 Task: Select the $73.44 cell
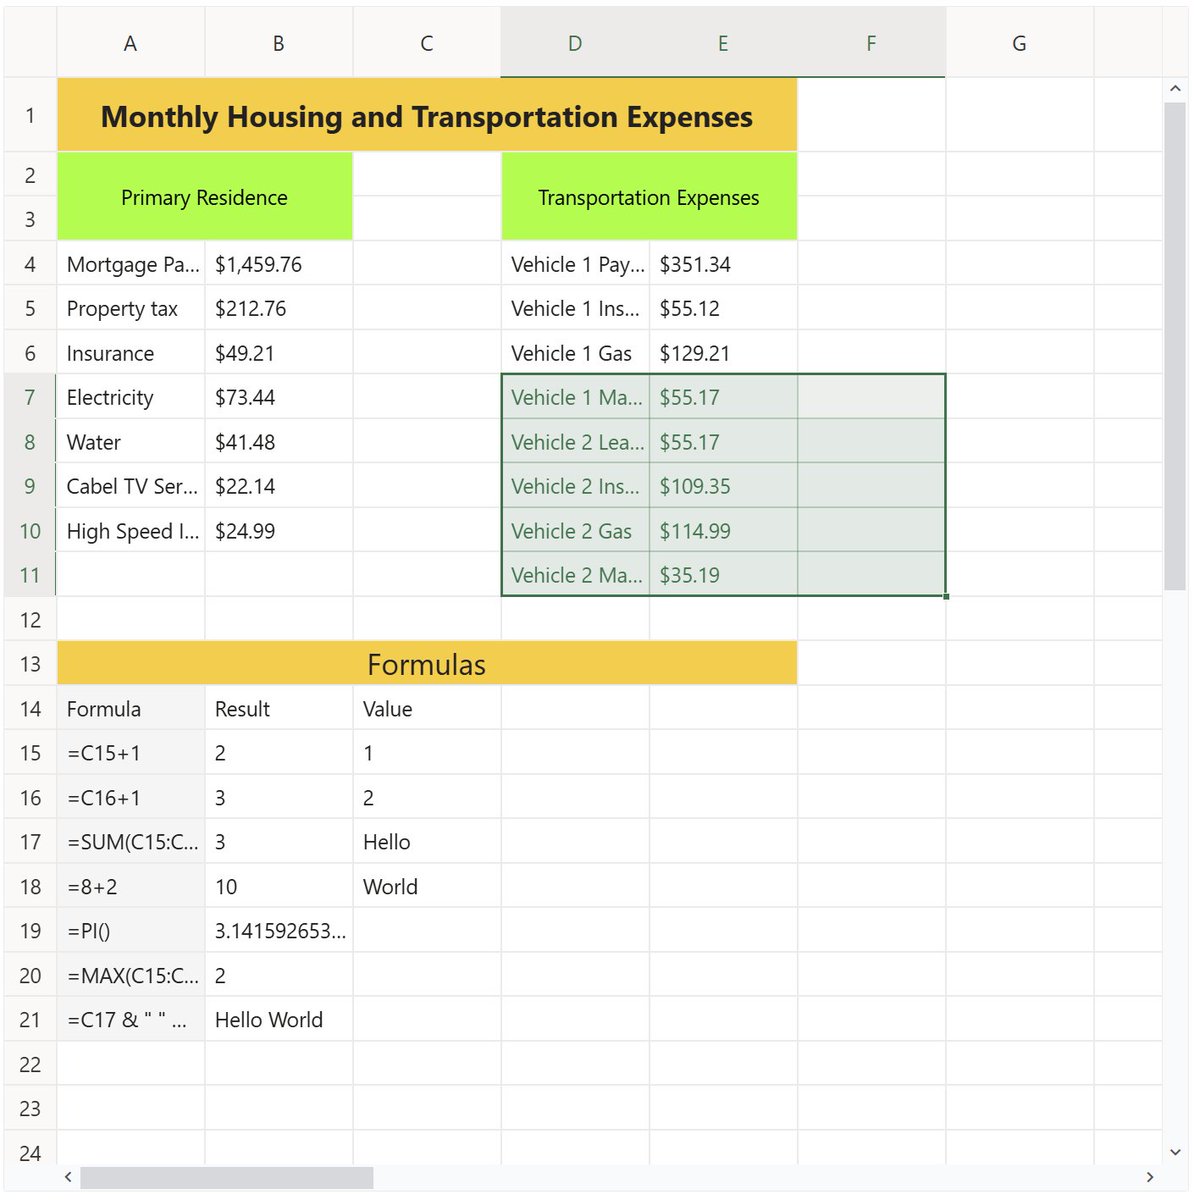coord(279,397)
